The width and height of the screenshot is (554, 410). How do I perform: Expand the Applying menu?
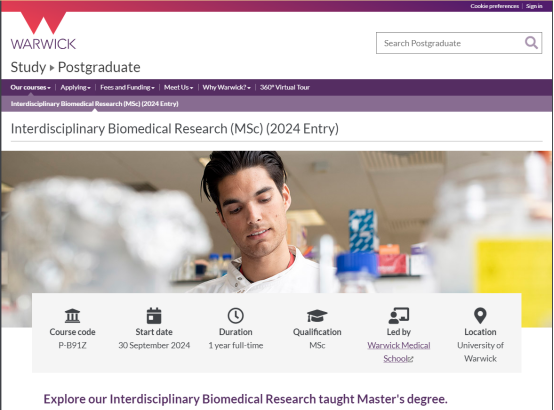click(76, 87)
